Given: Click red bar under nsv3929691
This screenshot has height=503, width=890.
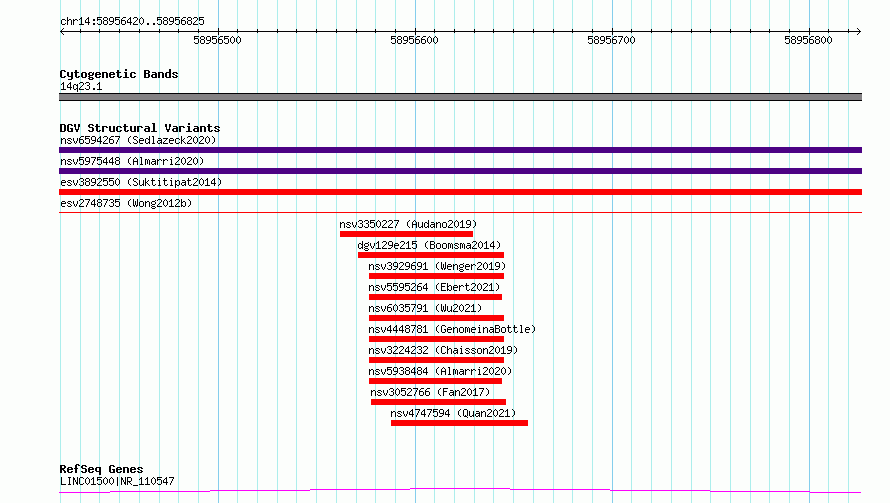Looking at the screenshot, I should point(436,276).
